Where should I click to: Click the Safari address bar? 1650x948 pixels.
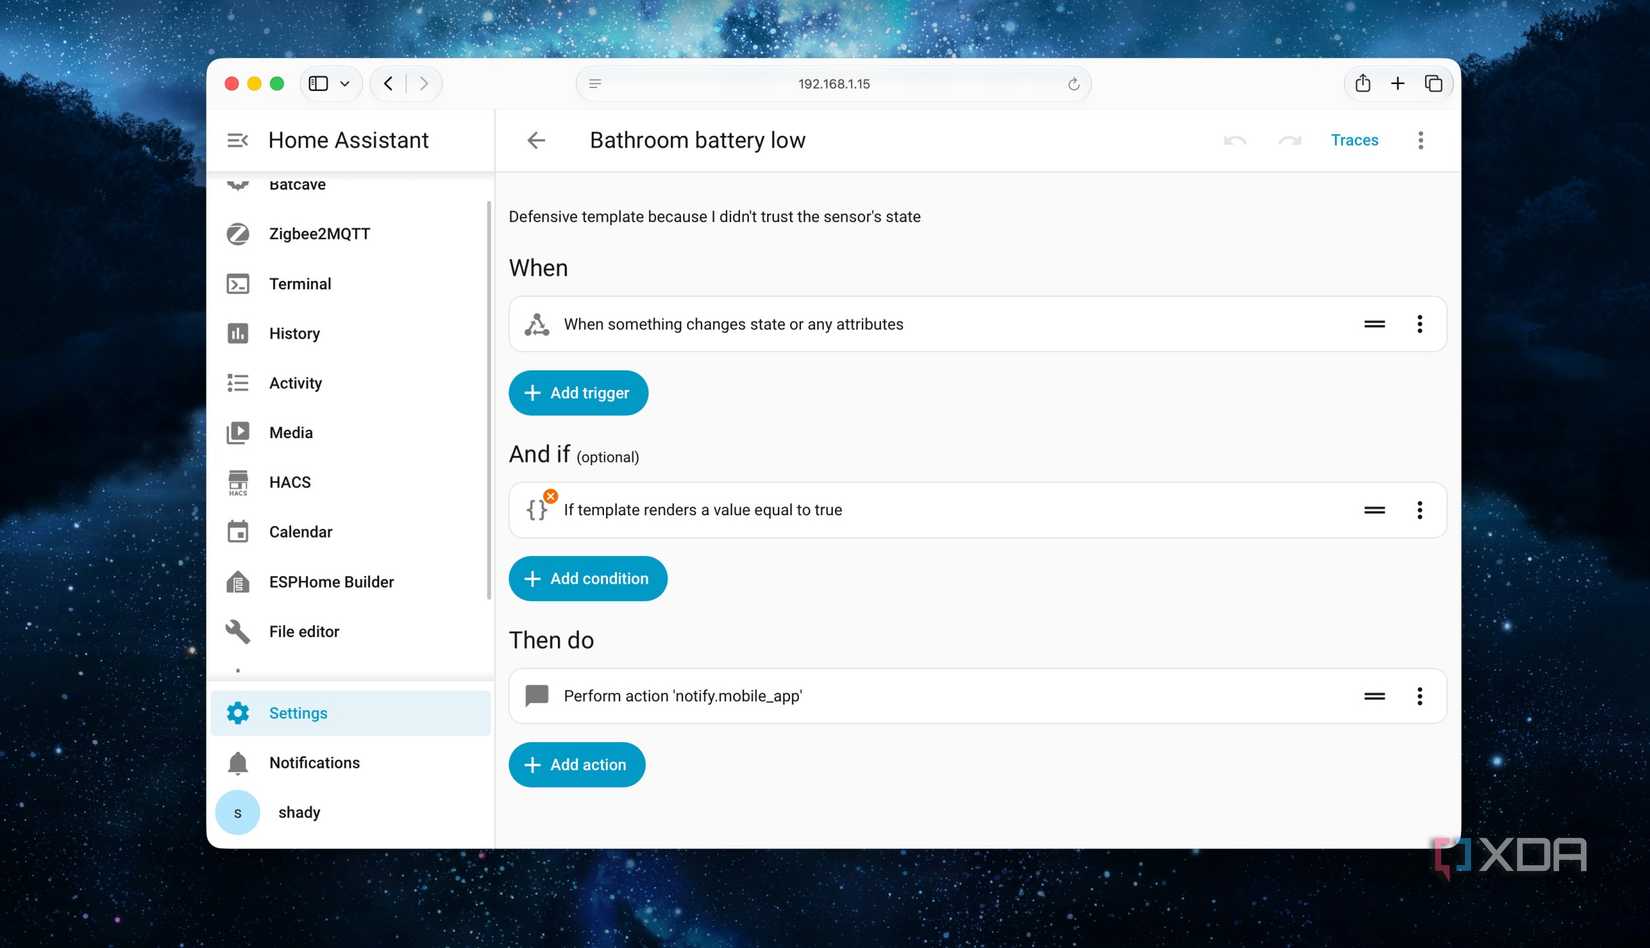pyautogui.click(x=833, y=84)
